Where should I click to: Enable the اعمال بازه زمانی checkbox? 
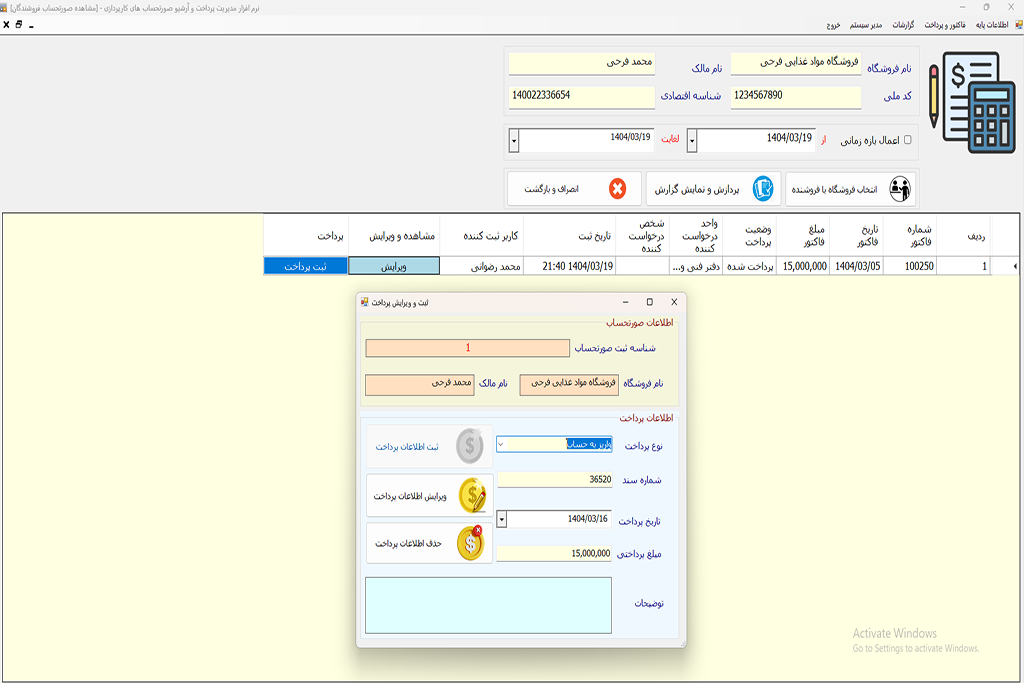coord(908,140)
